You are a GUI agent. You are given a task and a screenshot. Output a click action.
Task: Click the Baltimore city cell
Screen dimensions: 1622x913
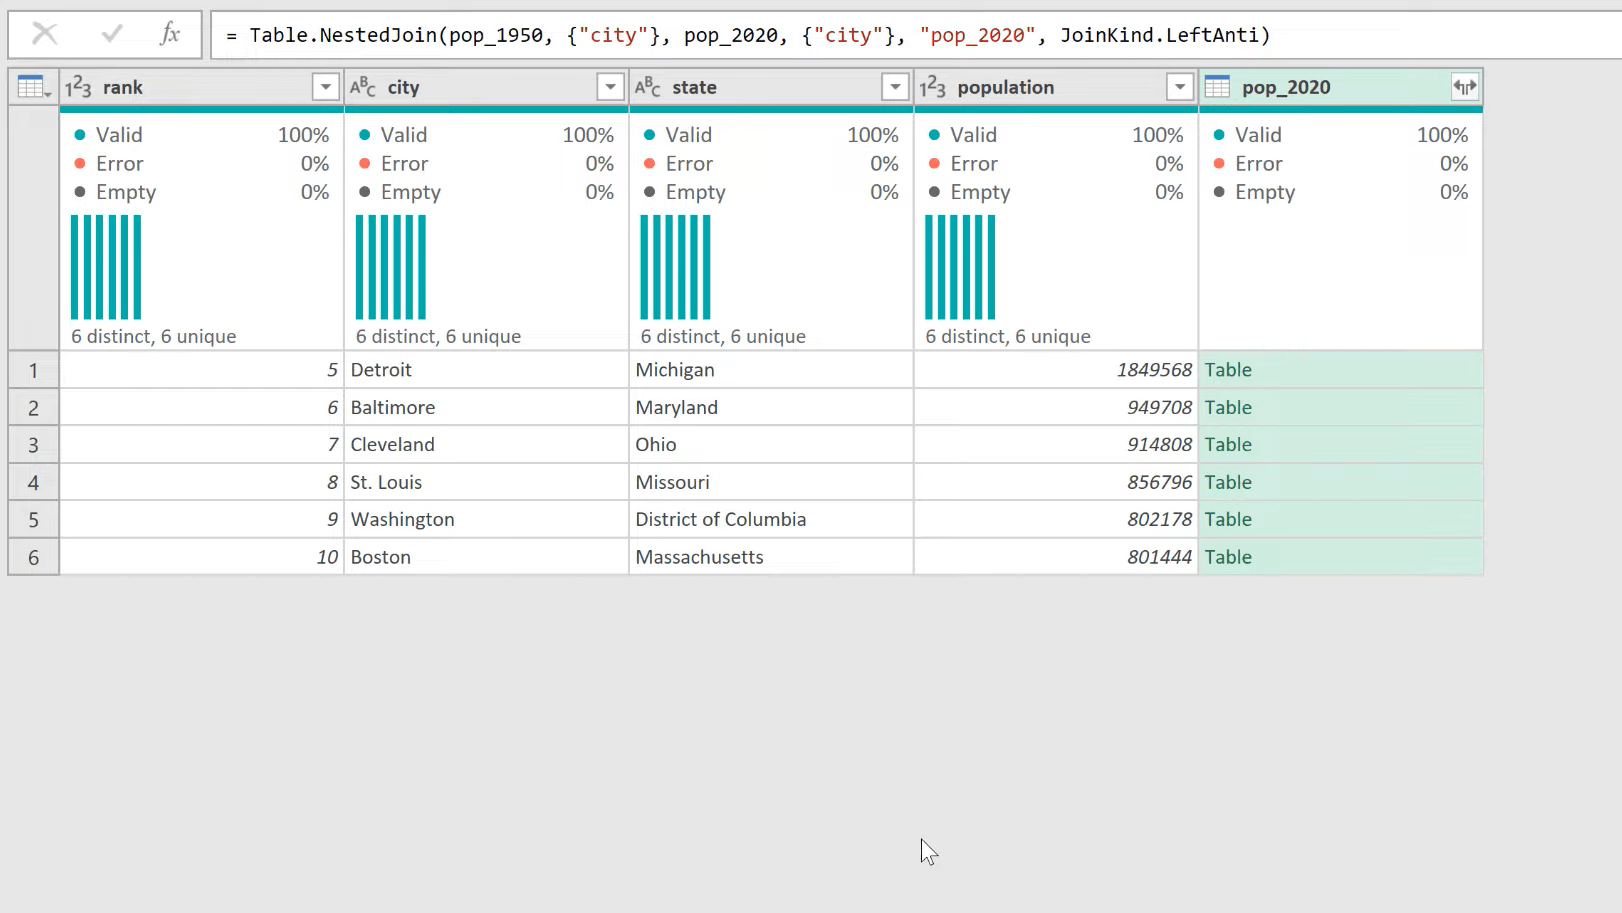486,407
